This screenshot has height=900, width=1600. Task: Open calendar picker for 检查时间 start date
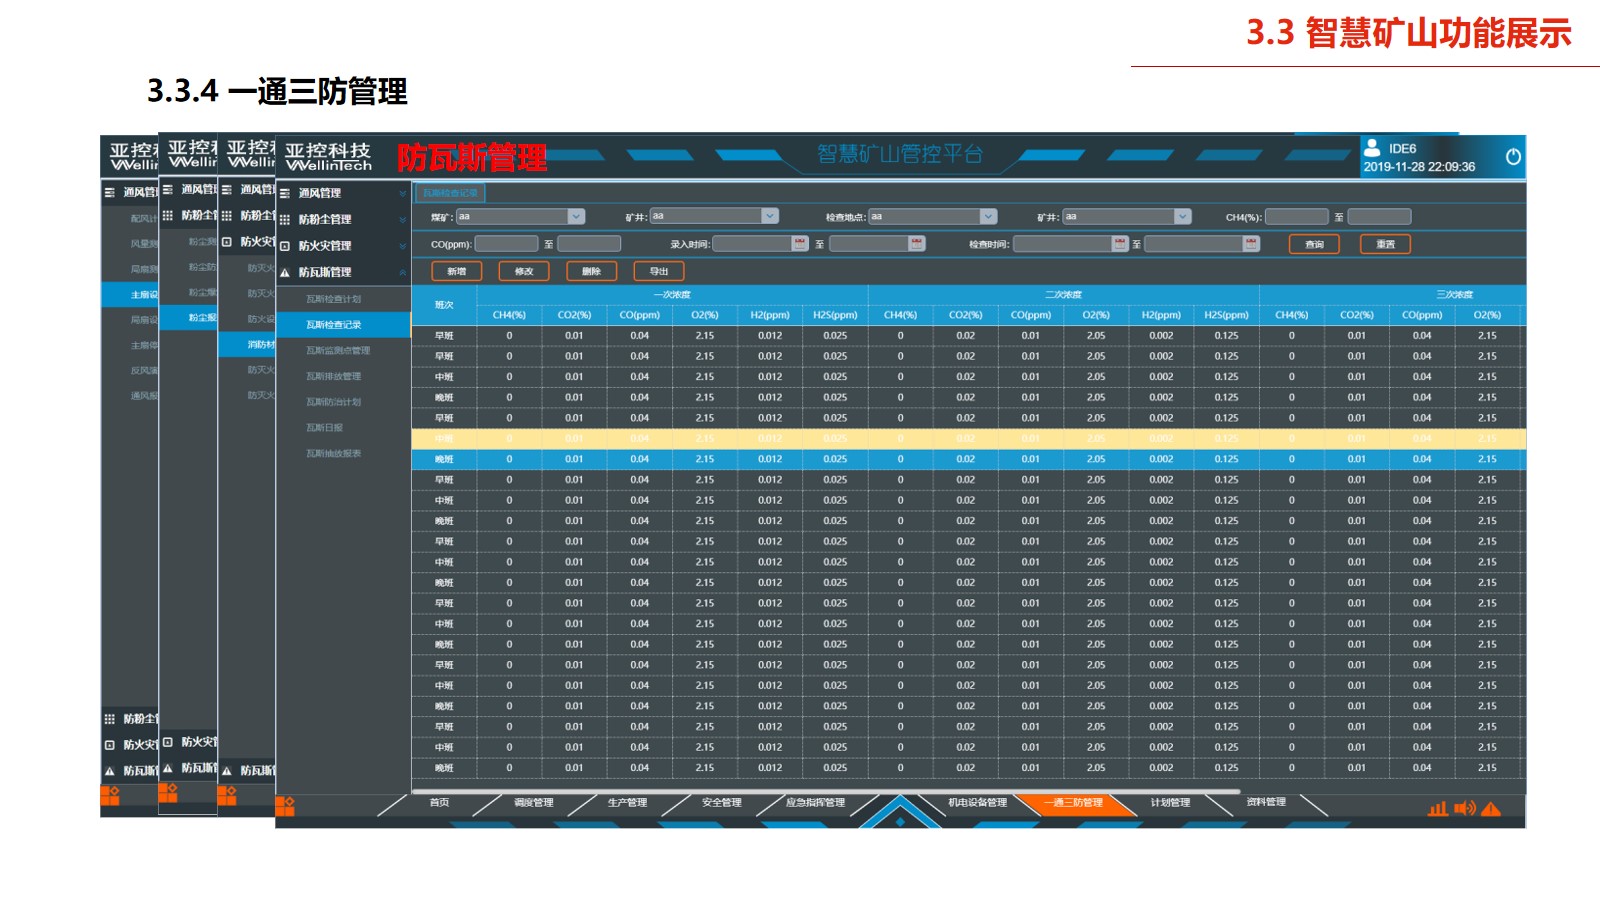pos(1120,244)
